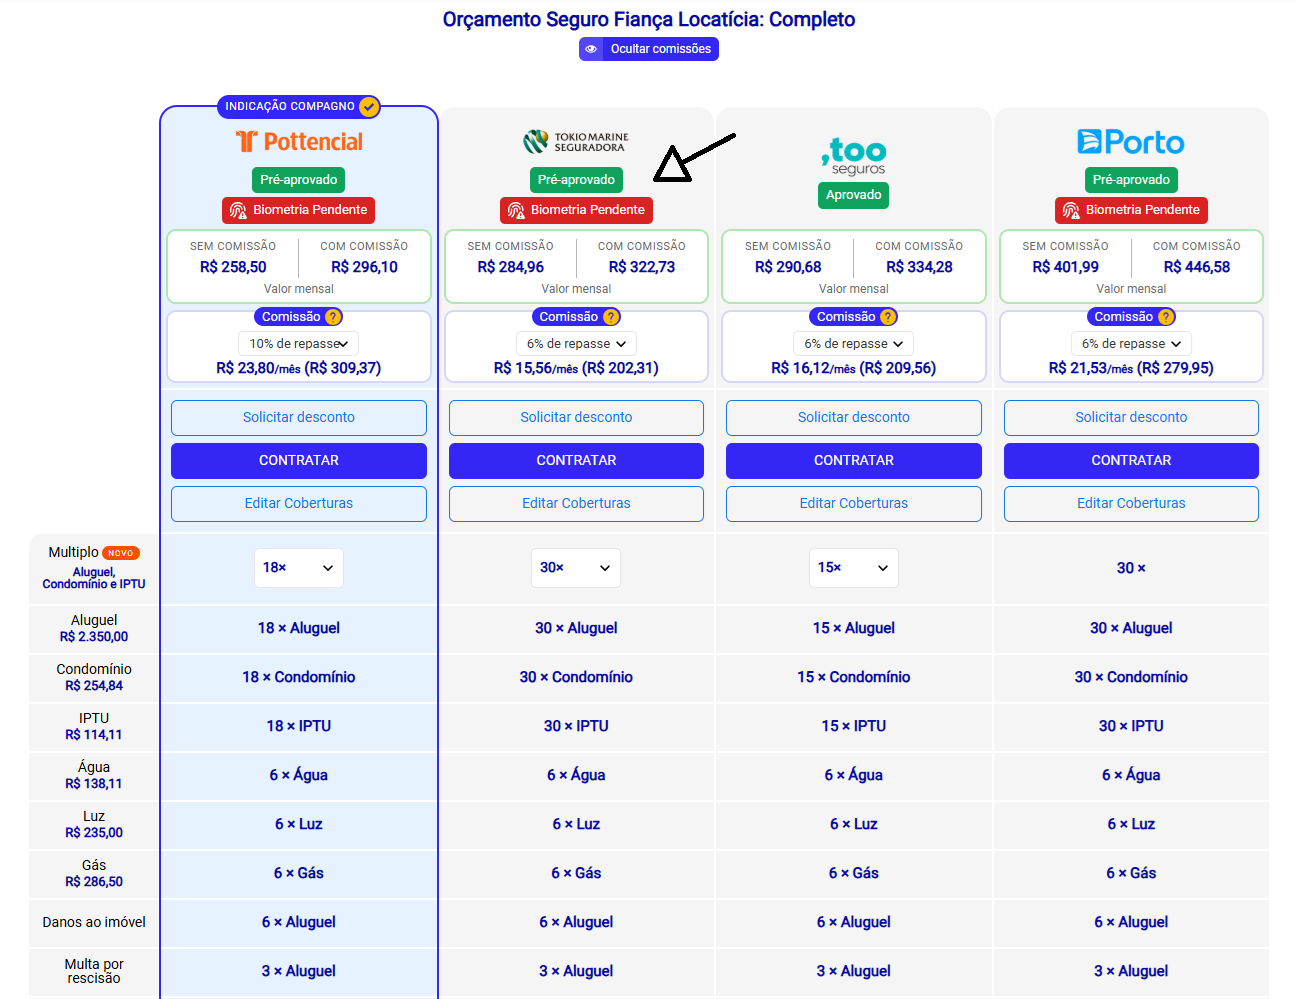Screen dimensions: 1296x999
Task: Click fingerprint icon in Porto Biometria Pendente
Action: pos(1071,210)
